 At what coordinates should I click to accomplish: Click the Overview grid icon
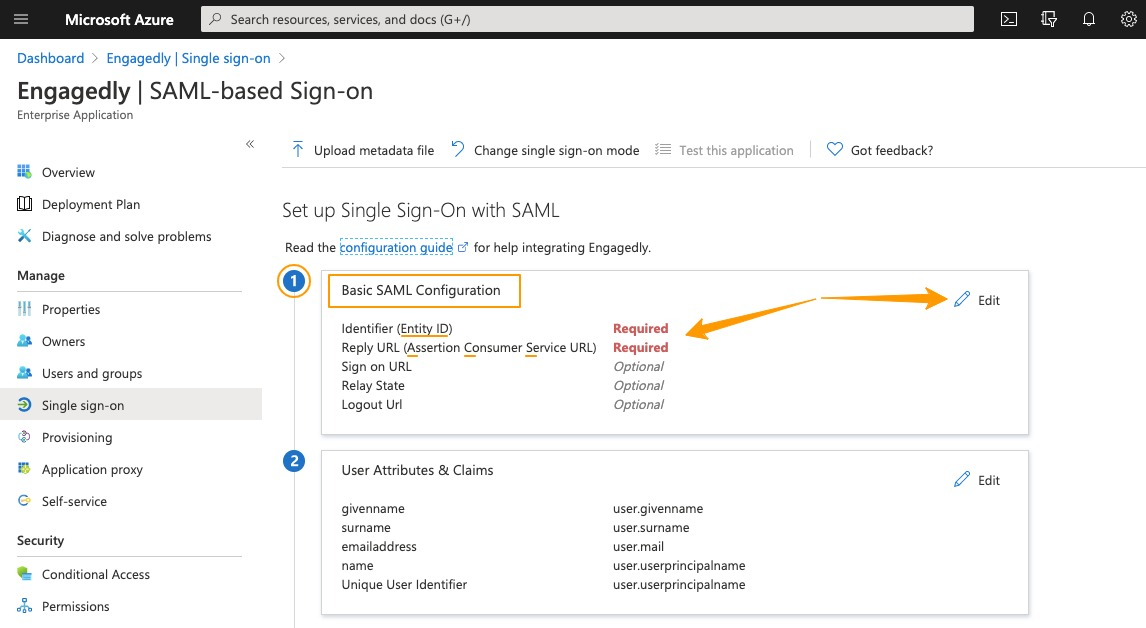24,172
